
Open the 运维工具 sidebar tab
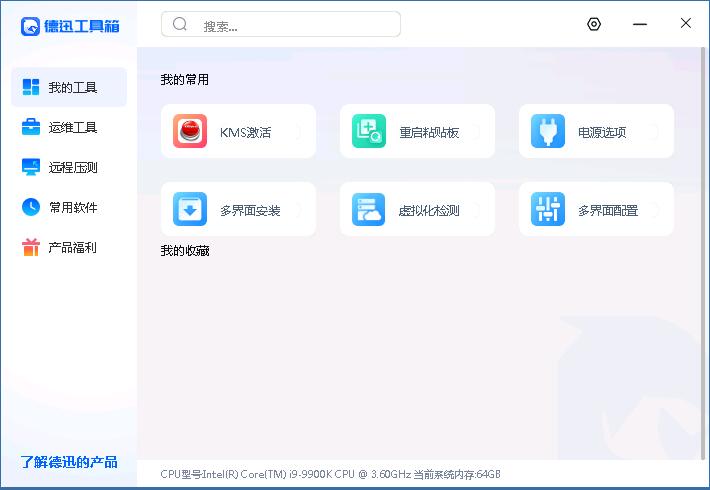pyautogui.click(x=69, y=127)
